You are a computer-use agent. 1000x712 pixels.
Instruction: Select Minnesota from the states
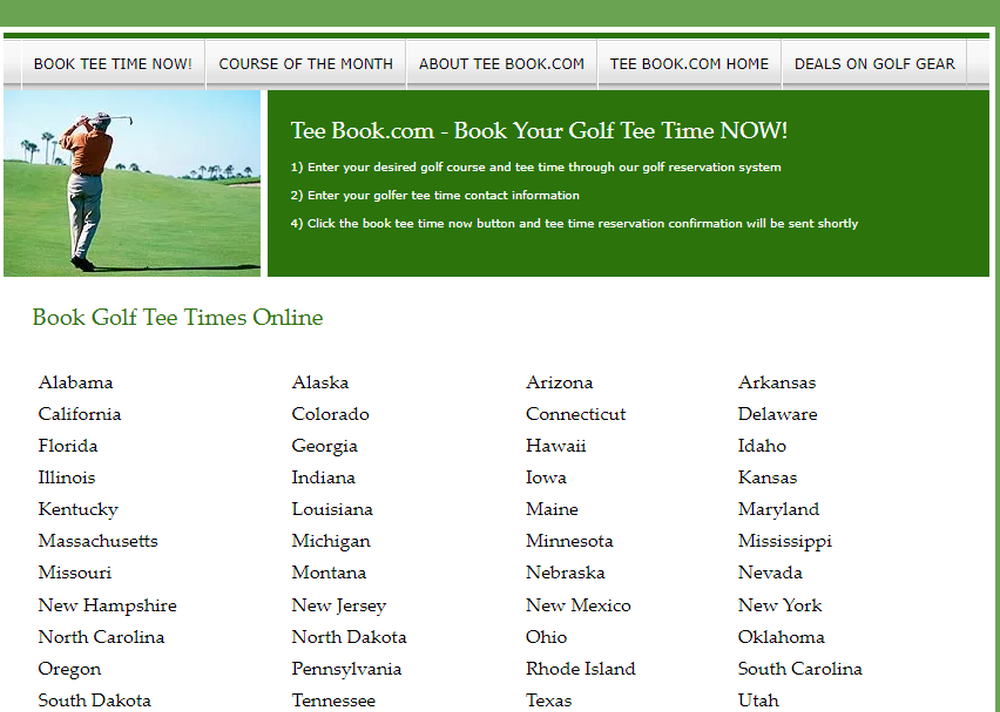pos(570,541)
